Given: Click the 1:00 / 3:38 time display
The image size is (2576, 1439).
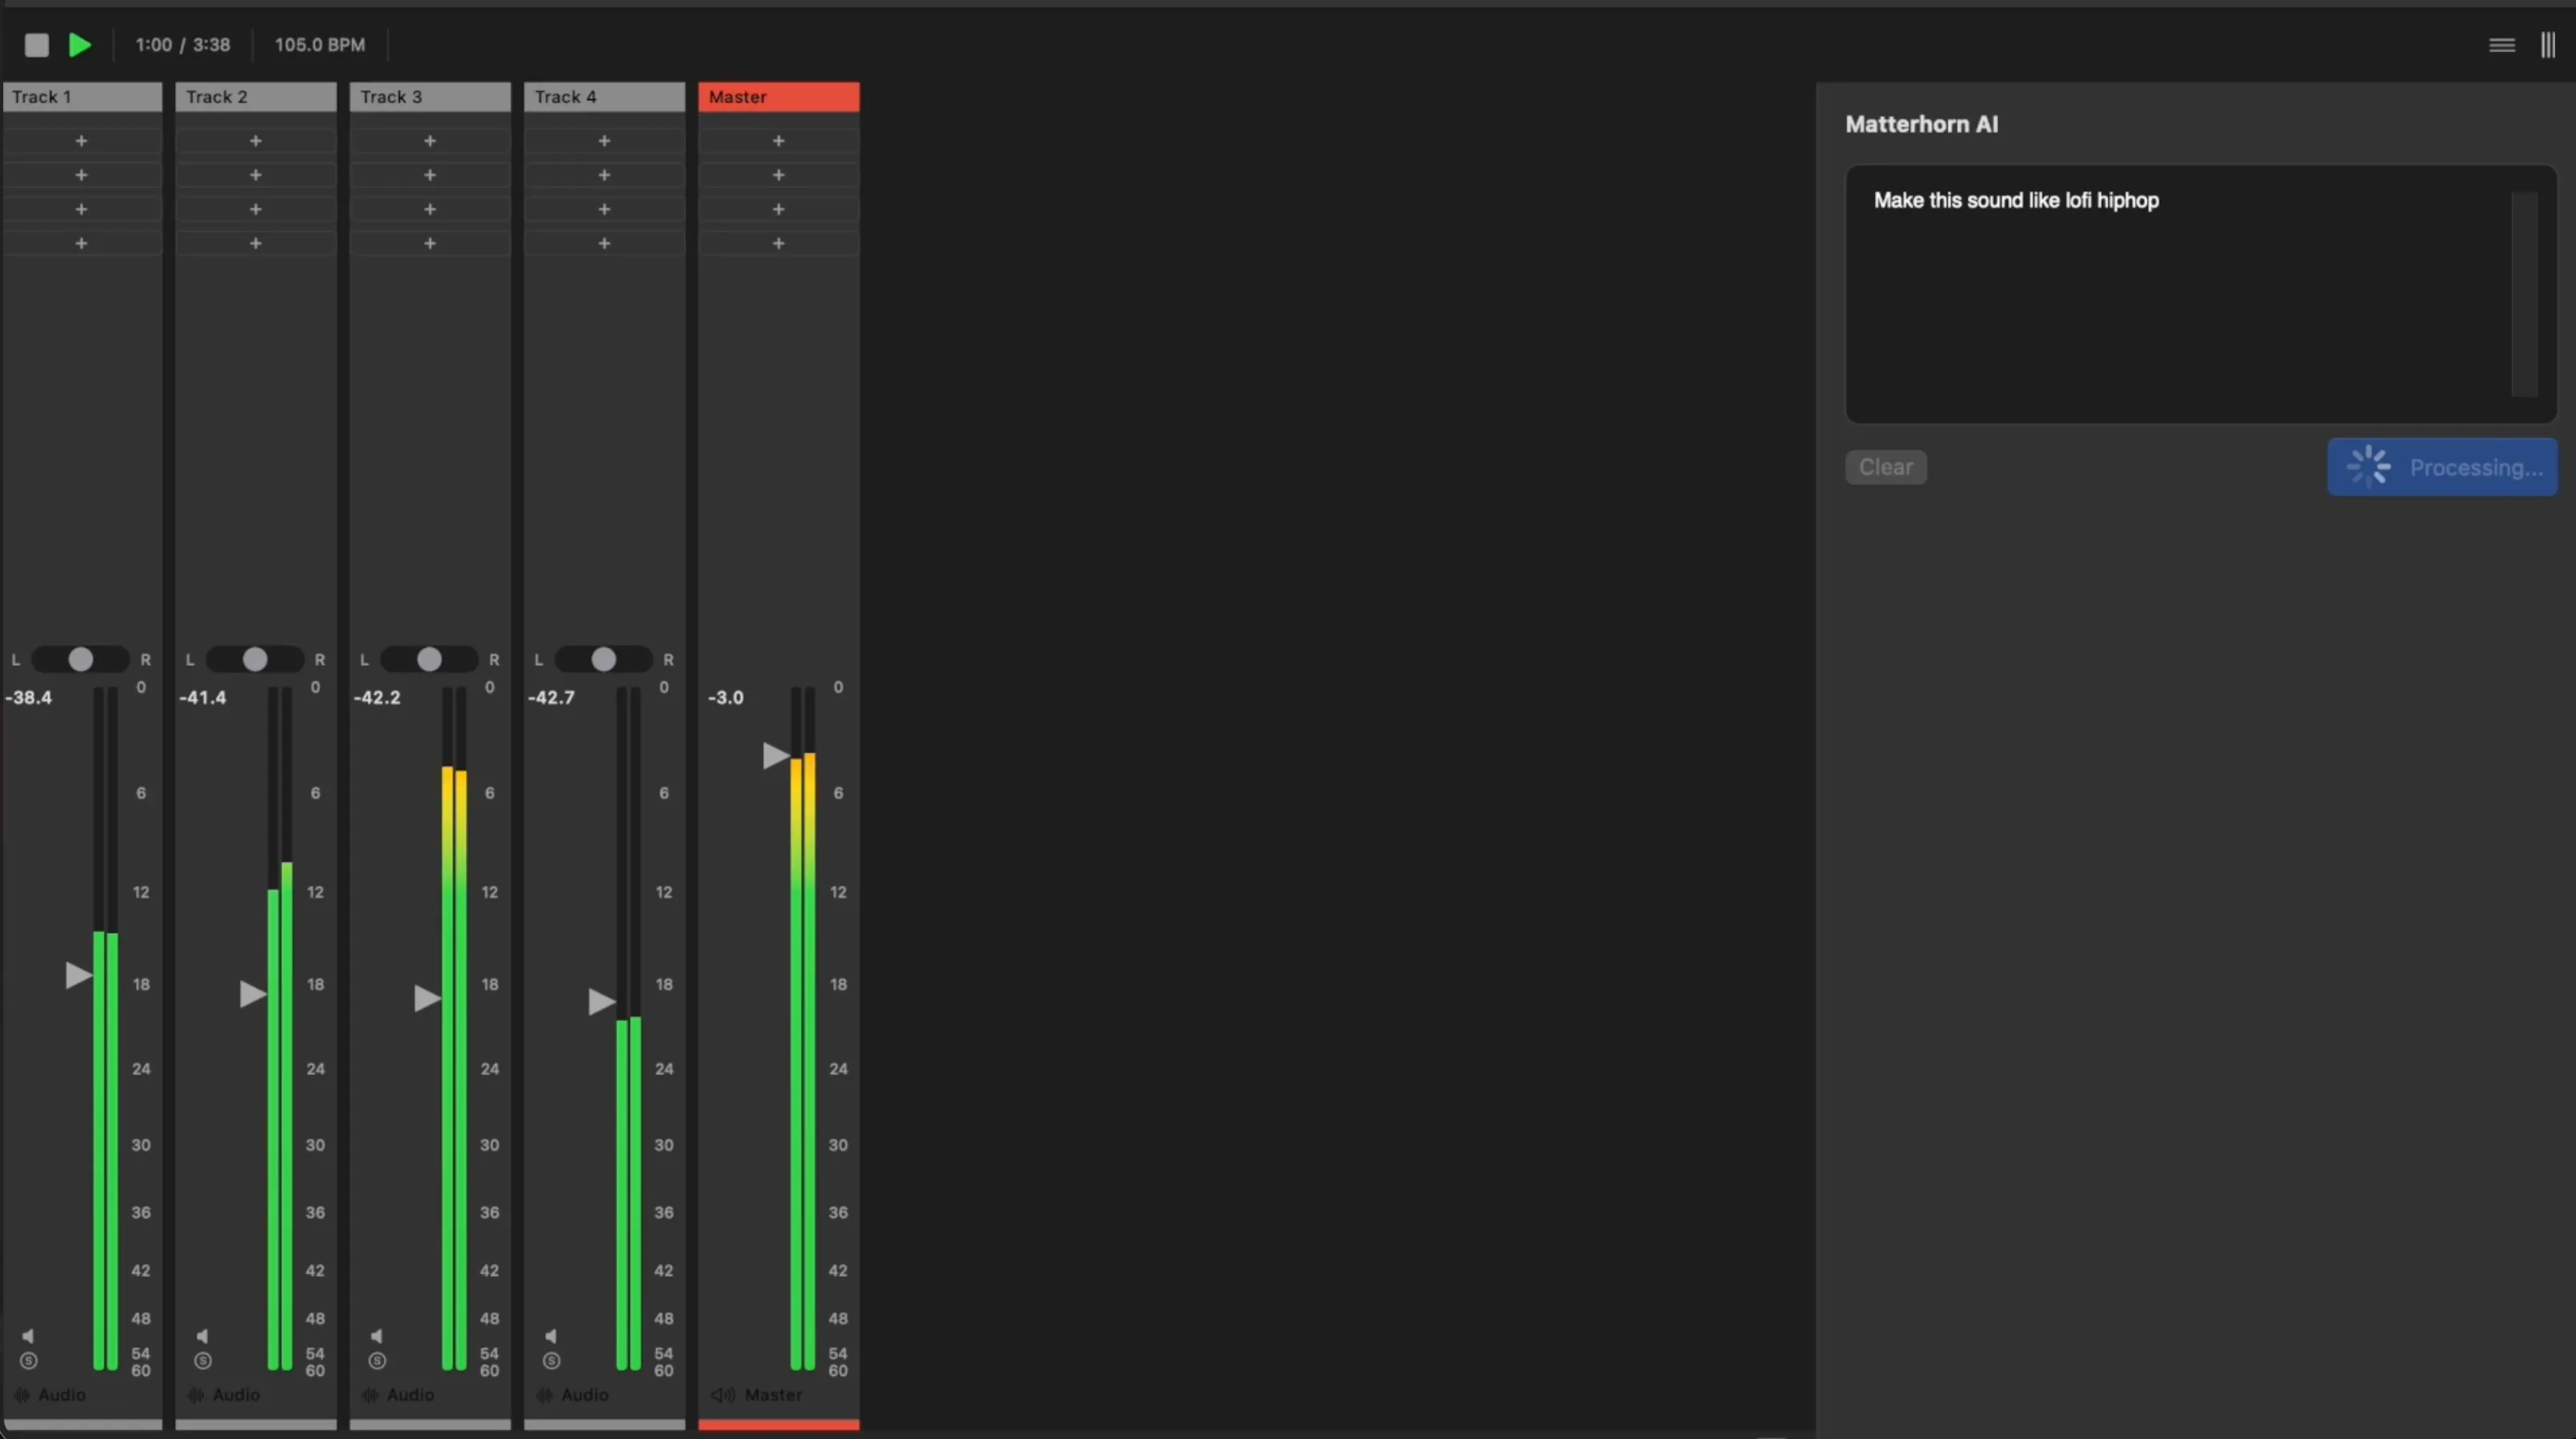Looking at the screenshot, I should 183,45.
